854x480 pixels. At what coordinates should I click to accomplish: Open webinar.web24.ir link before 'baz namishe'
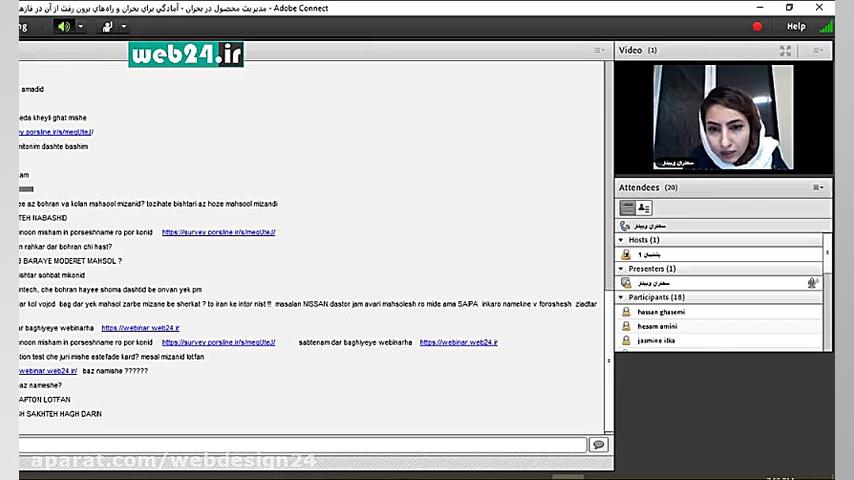48,371
